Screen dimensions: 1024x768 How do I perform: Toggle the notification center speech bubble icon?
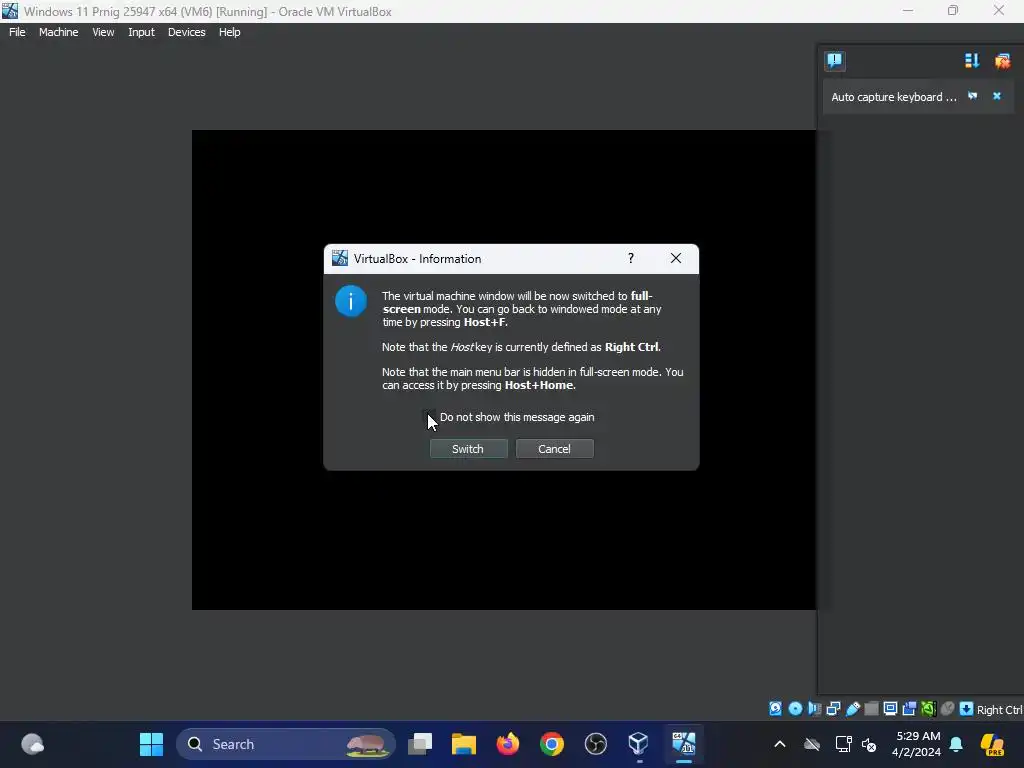[x=835, y=61]
